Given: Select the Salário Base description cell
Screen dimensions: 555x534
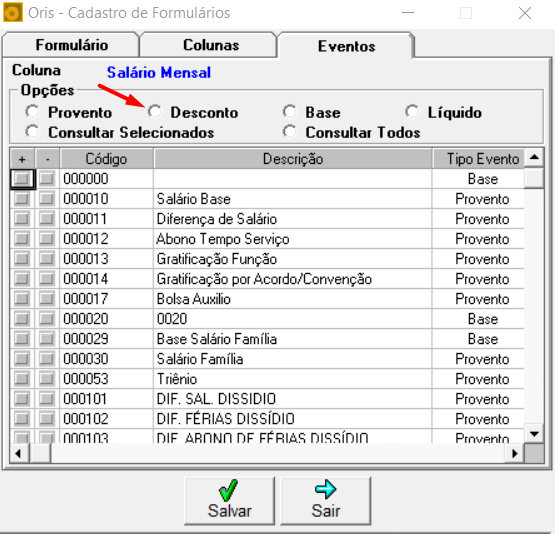Looking at the screenshot, I should [293, 199].
